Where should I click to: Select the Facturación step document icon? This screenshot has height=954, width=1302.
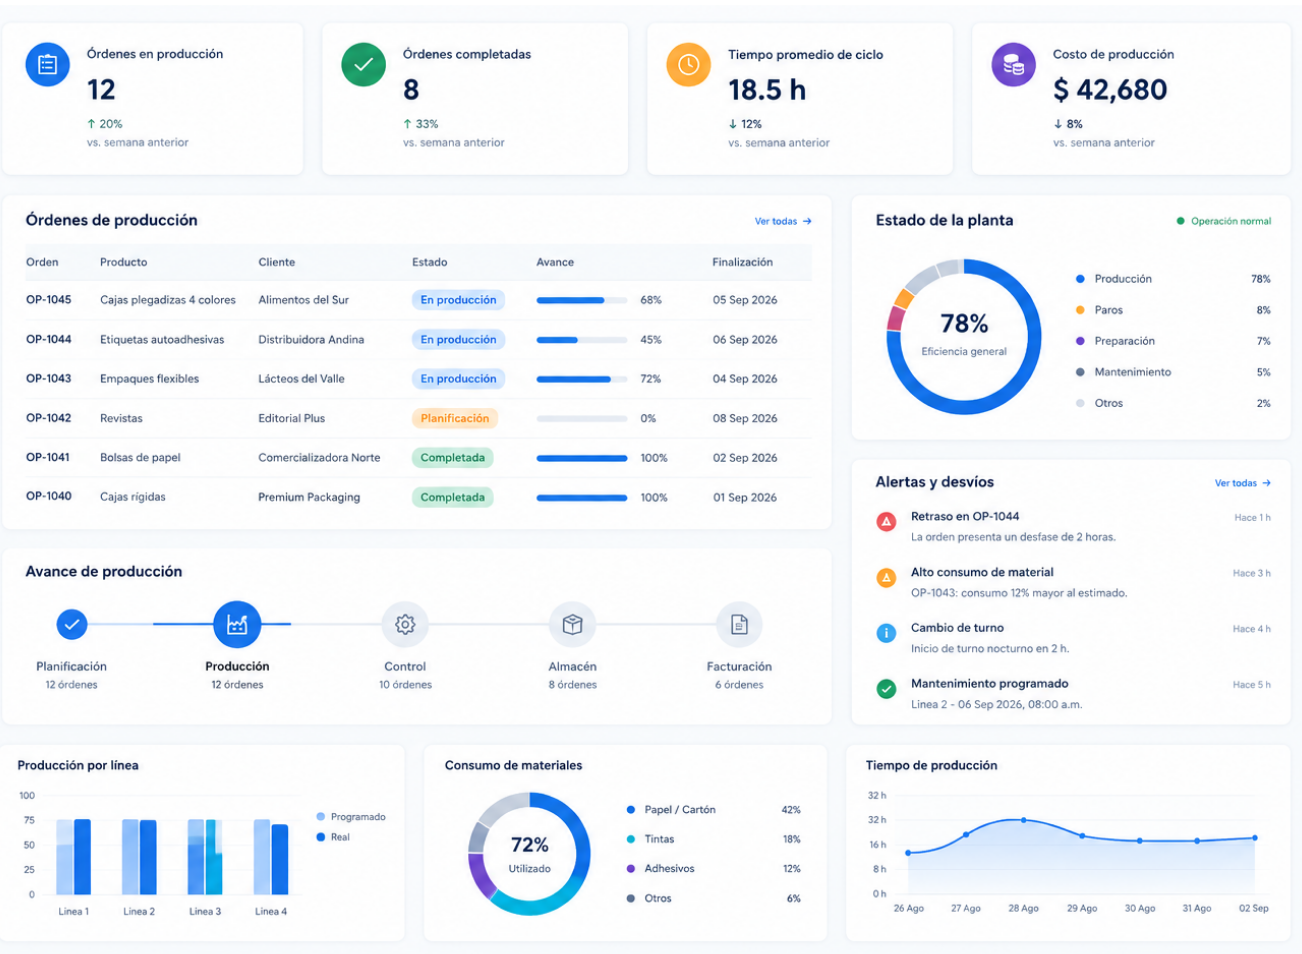coord(739,625)
